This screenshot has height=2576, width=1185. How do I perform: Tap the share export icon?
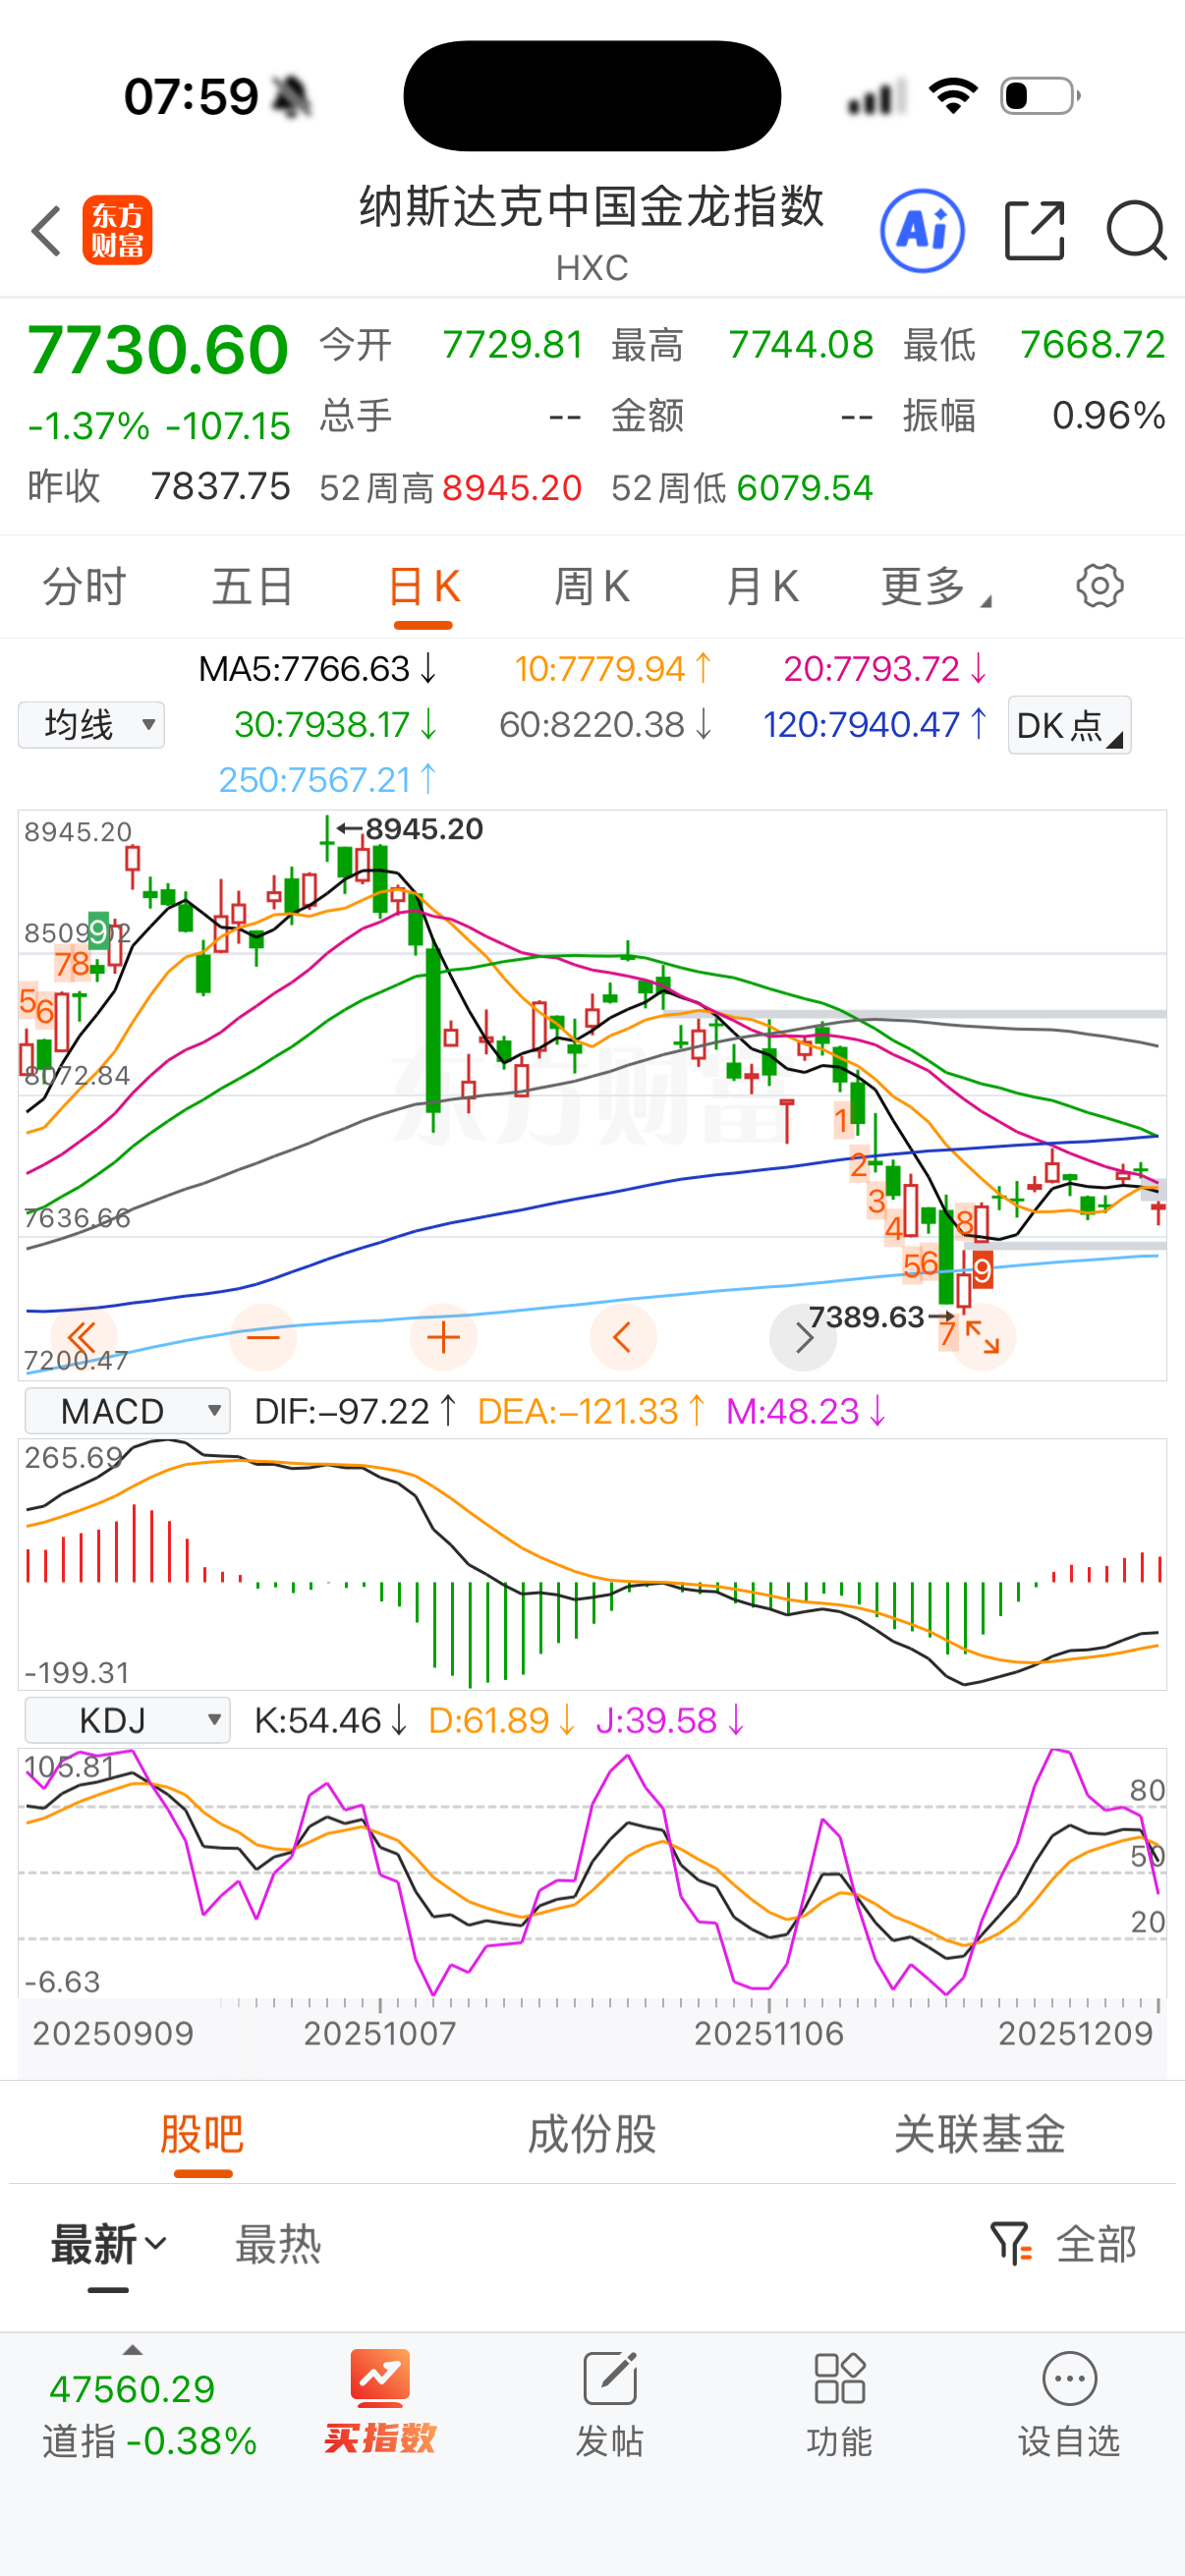(x=1034, y=231)
